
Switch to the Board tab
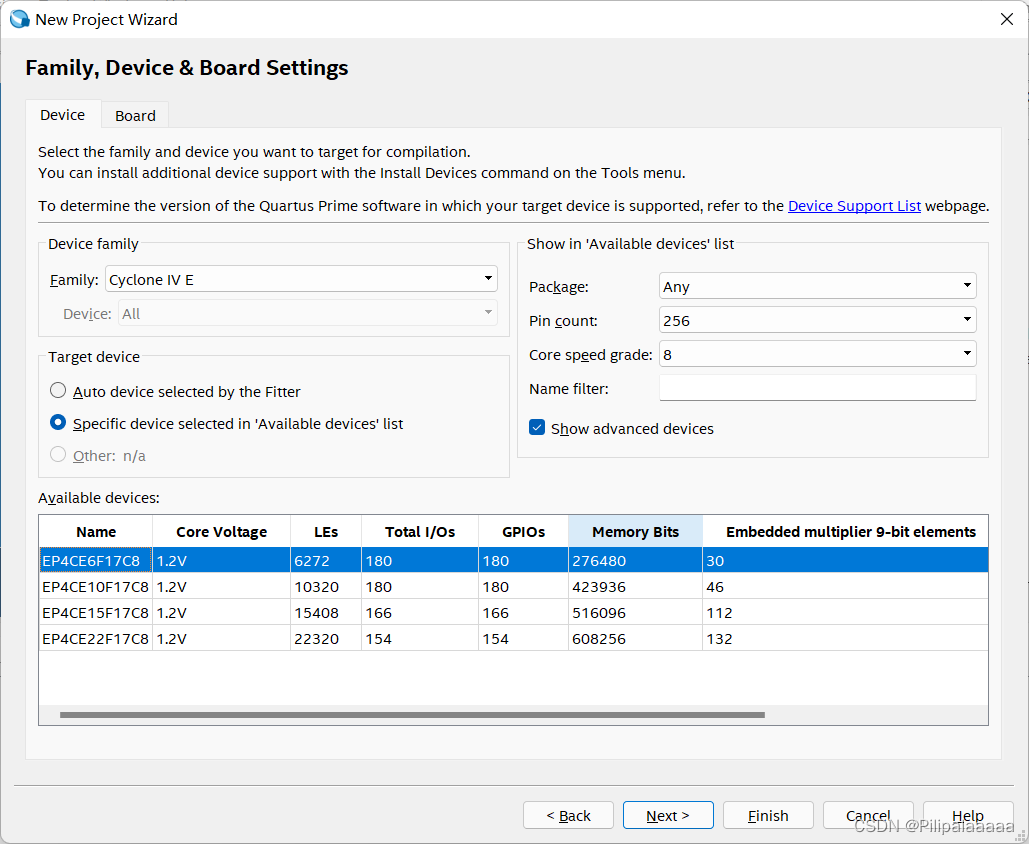tap(135, 115)
